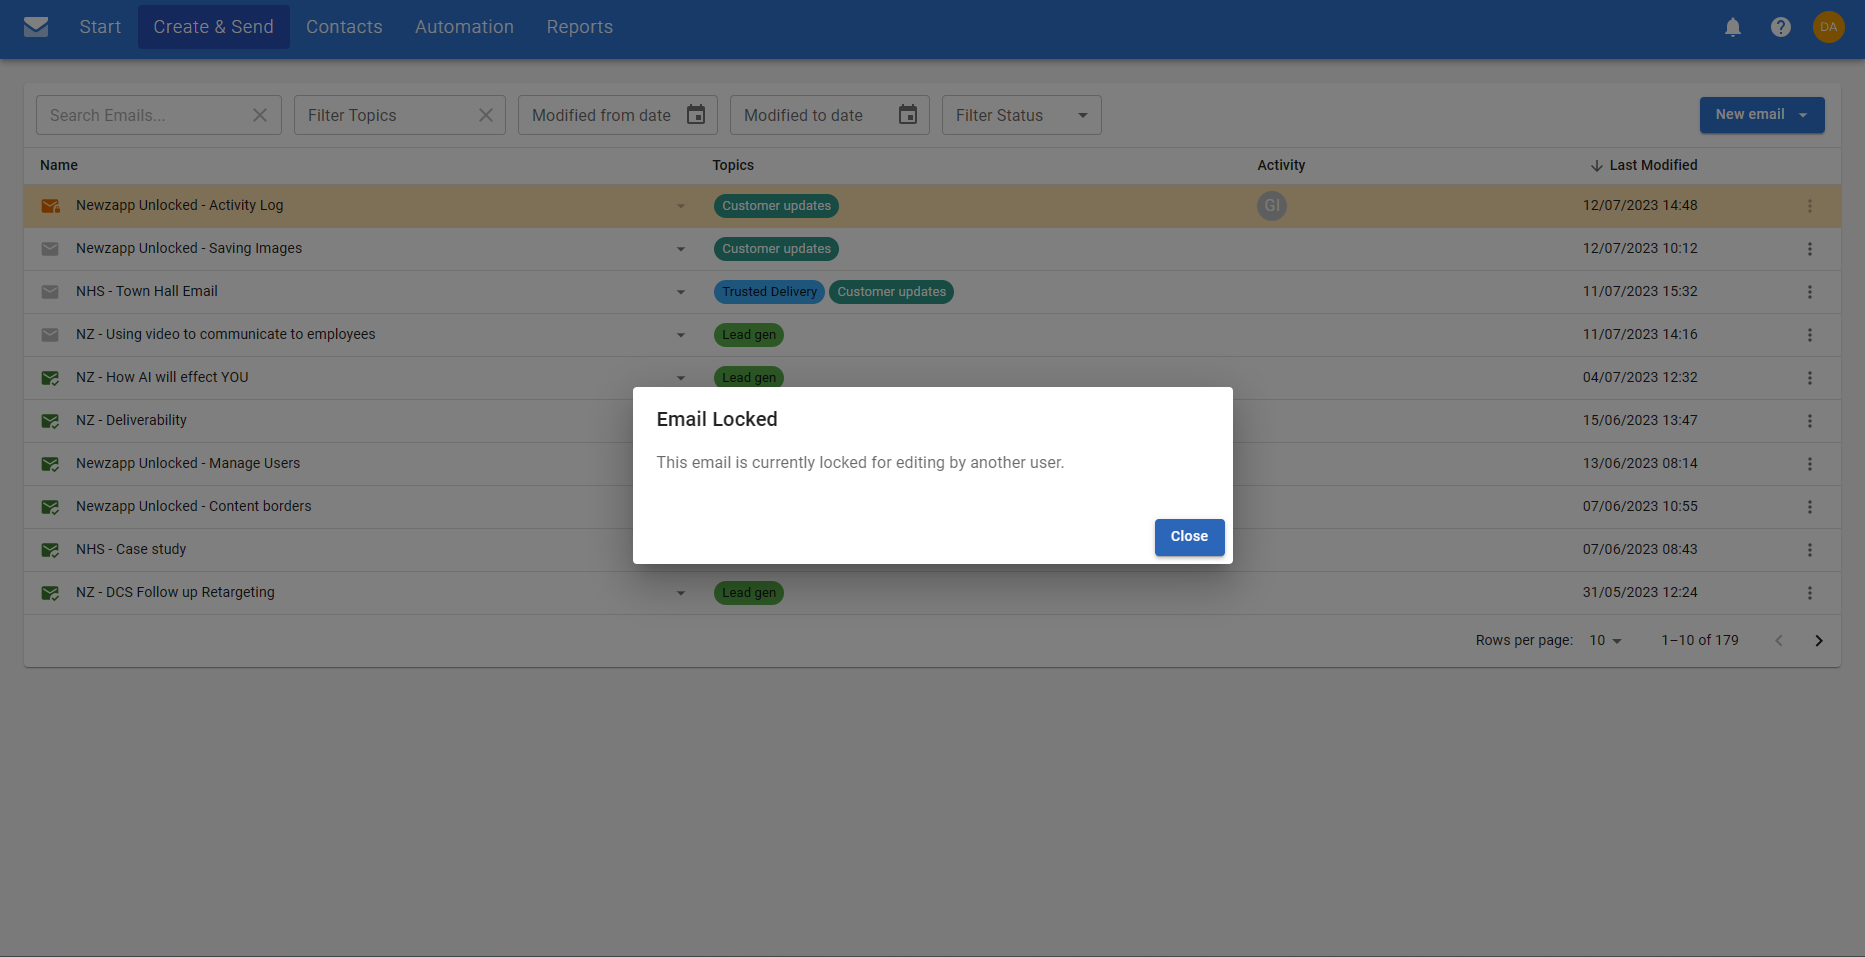
Task: Expand the Newzapp Unlocked - Saving Images row
Action: coord(681,249)
